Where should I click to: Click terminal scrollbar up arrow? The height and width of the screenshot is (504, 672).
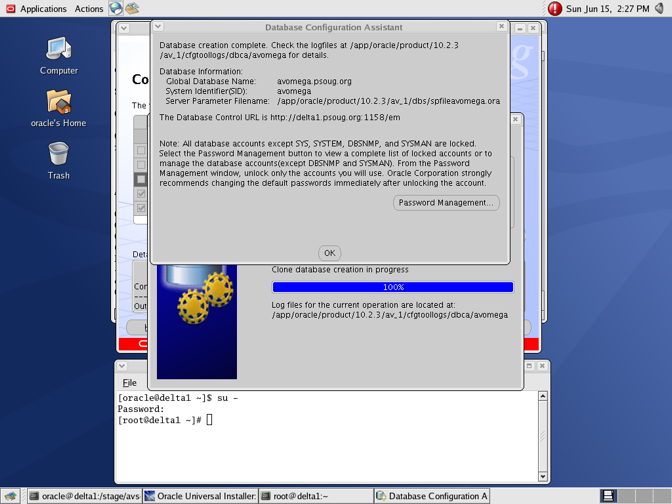pyautogui.click(x=543, y=396)
